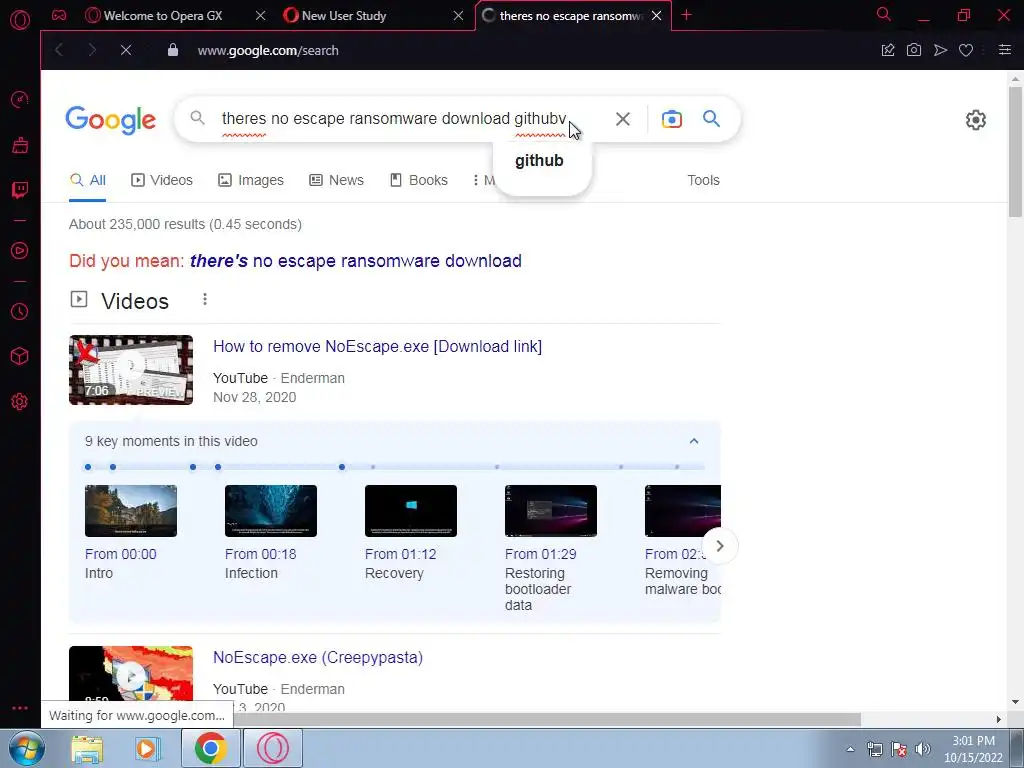The height and width of the screenshot is (768, 1024).
Task: Open Windows Explorer from taskbar
Action: tap(87, 748)
